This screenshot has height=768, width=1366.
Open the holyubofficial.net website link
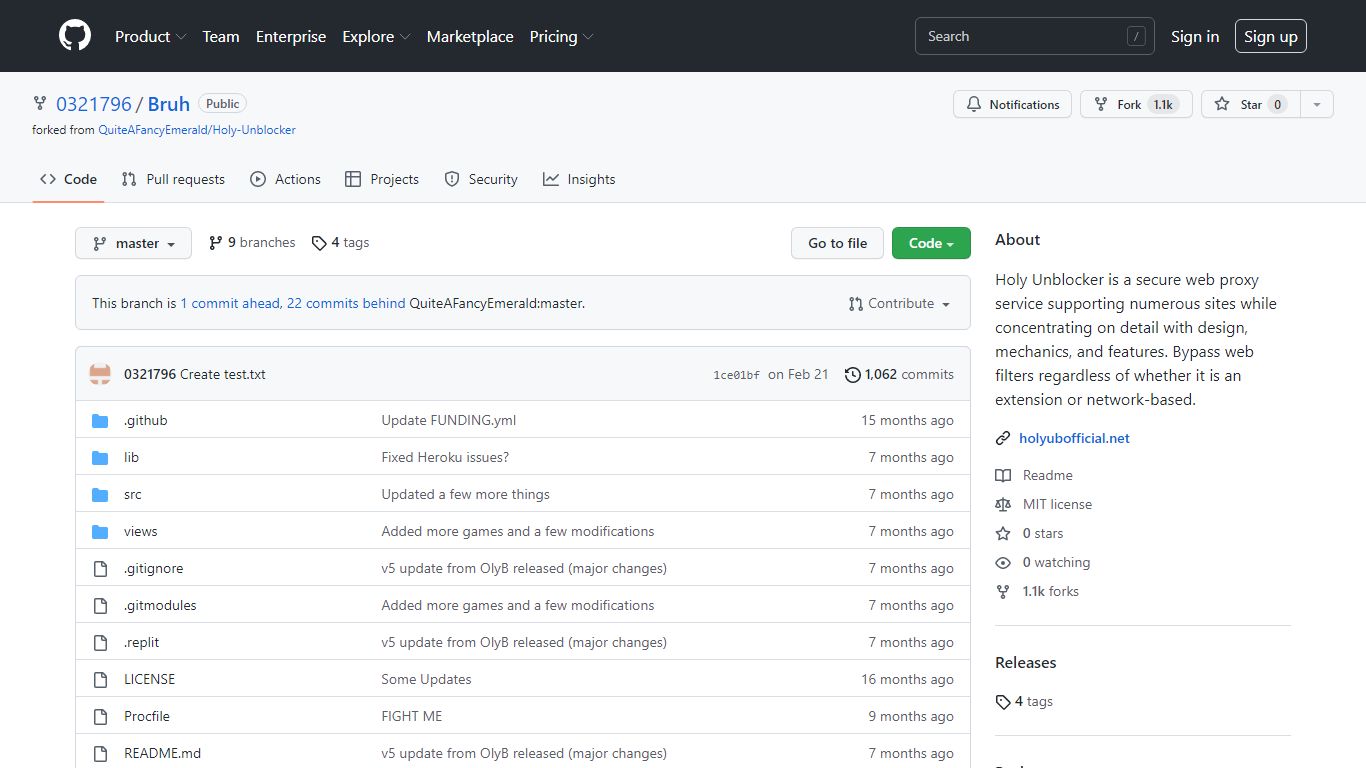click(1074, 438)
